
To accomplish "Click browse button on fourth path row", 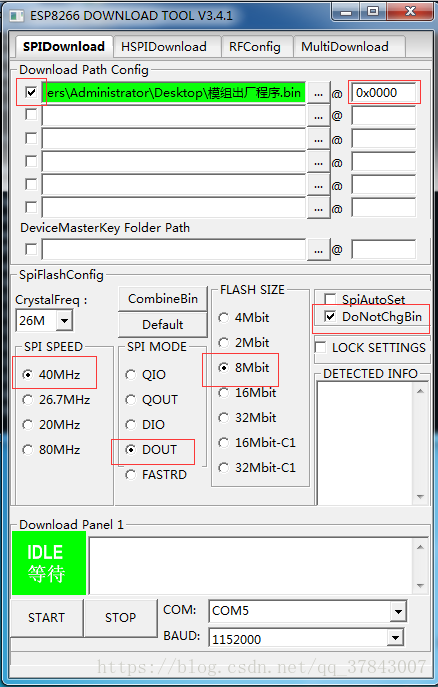I will (x=318, y=163).
